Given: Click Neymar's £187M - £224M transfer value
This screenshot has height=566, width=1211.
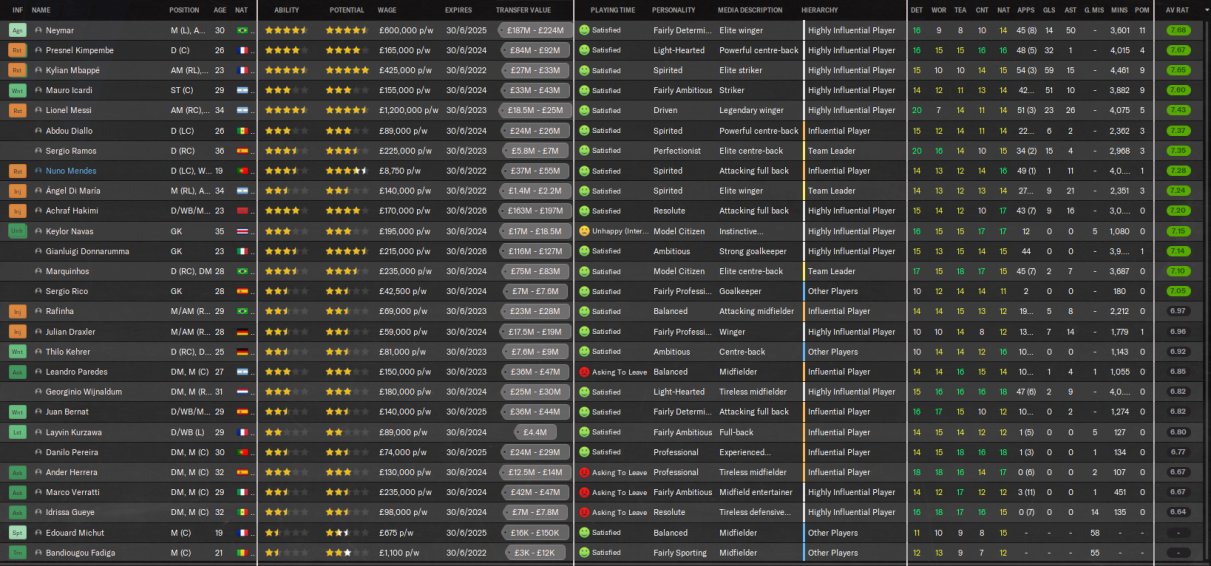Looking at the screenshot, I should coord(535,31).
